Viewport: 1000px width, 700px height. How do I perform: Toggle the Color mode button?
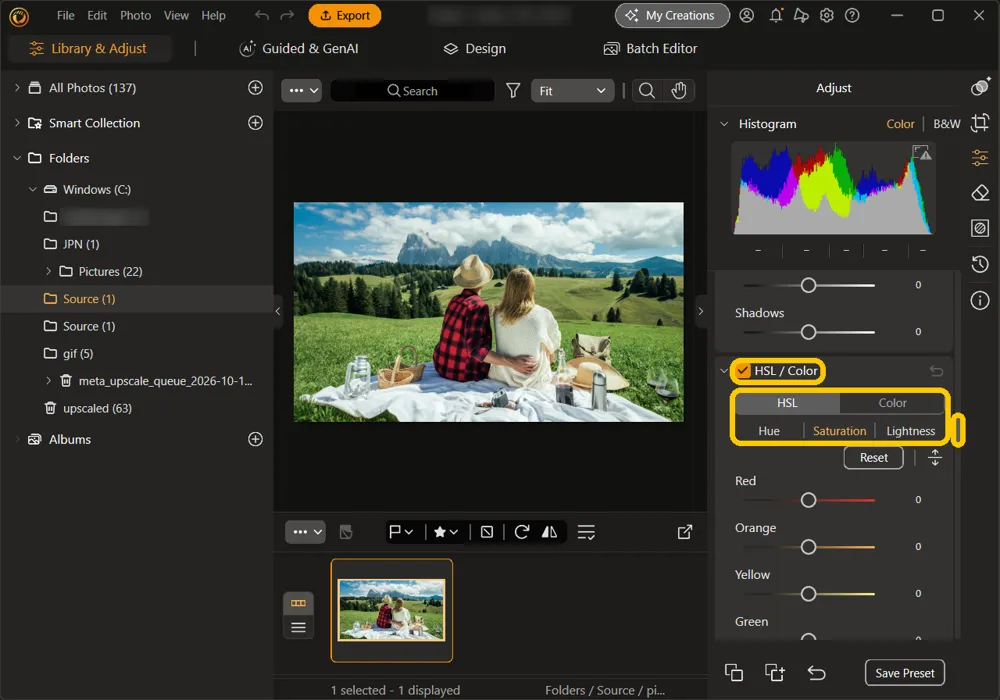click(892, 403)
